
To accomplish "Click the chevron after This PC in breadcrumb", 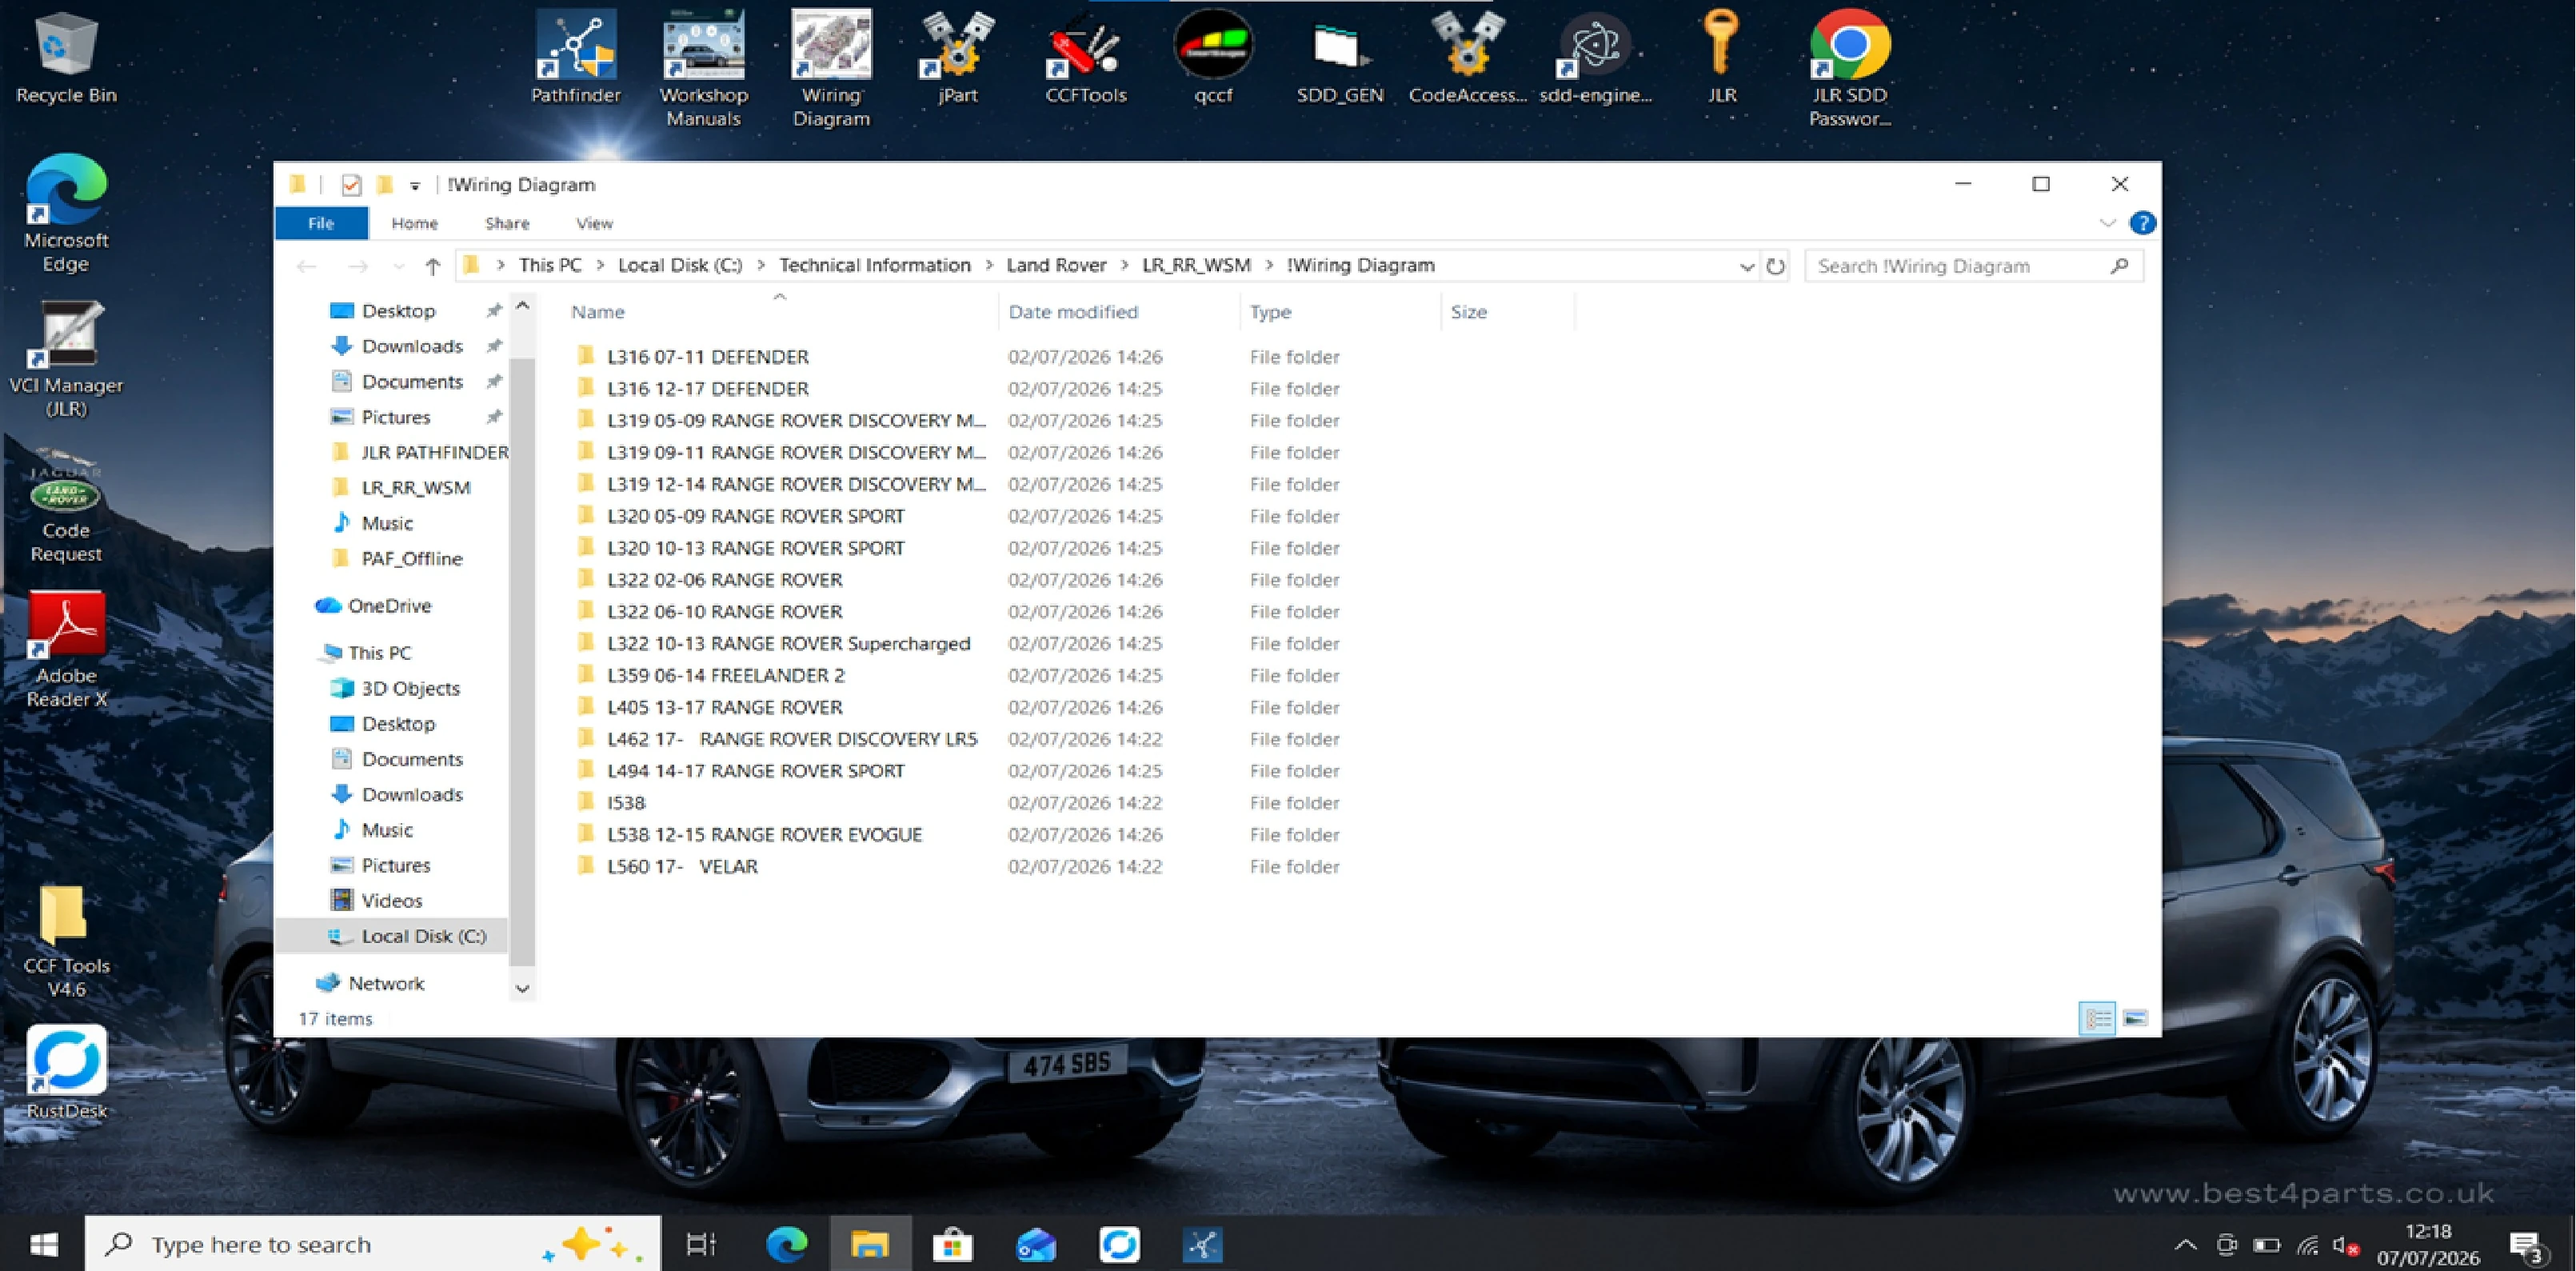I will click(600, 266).
